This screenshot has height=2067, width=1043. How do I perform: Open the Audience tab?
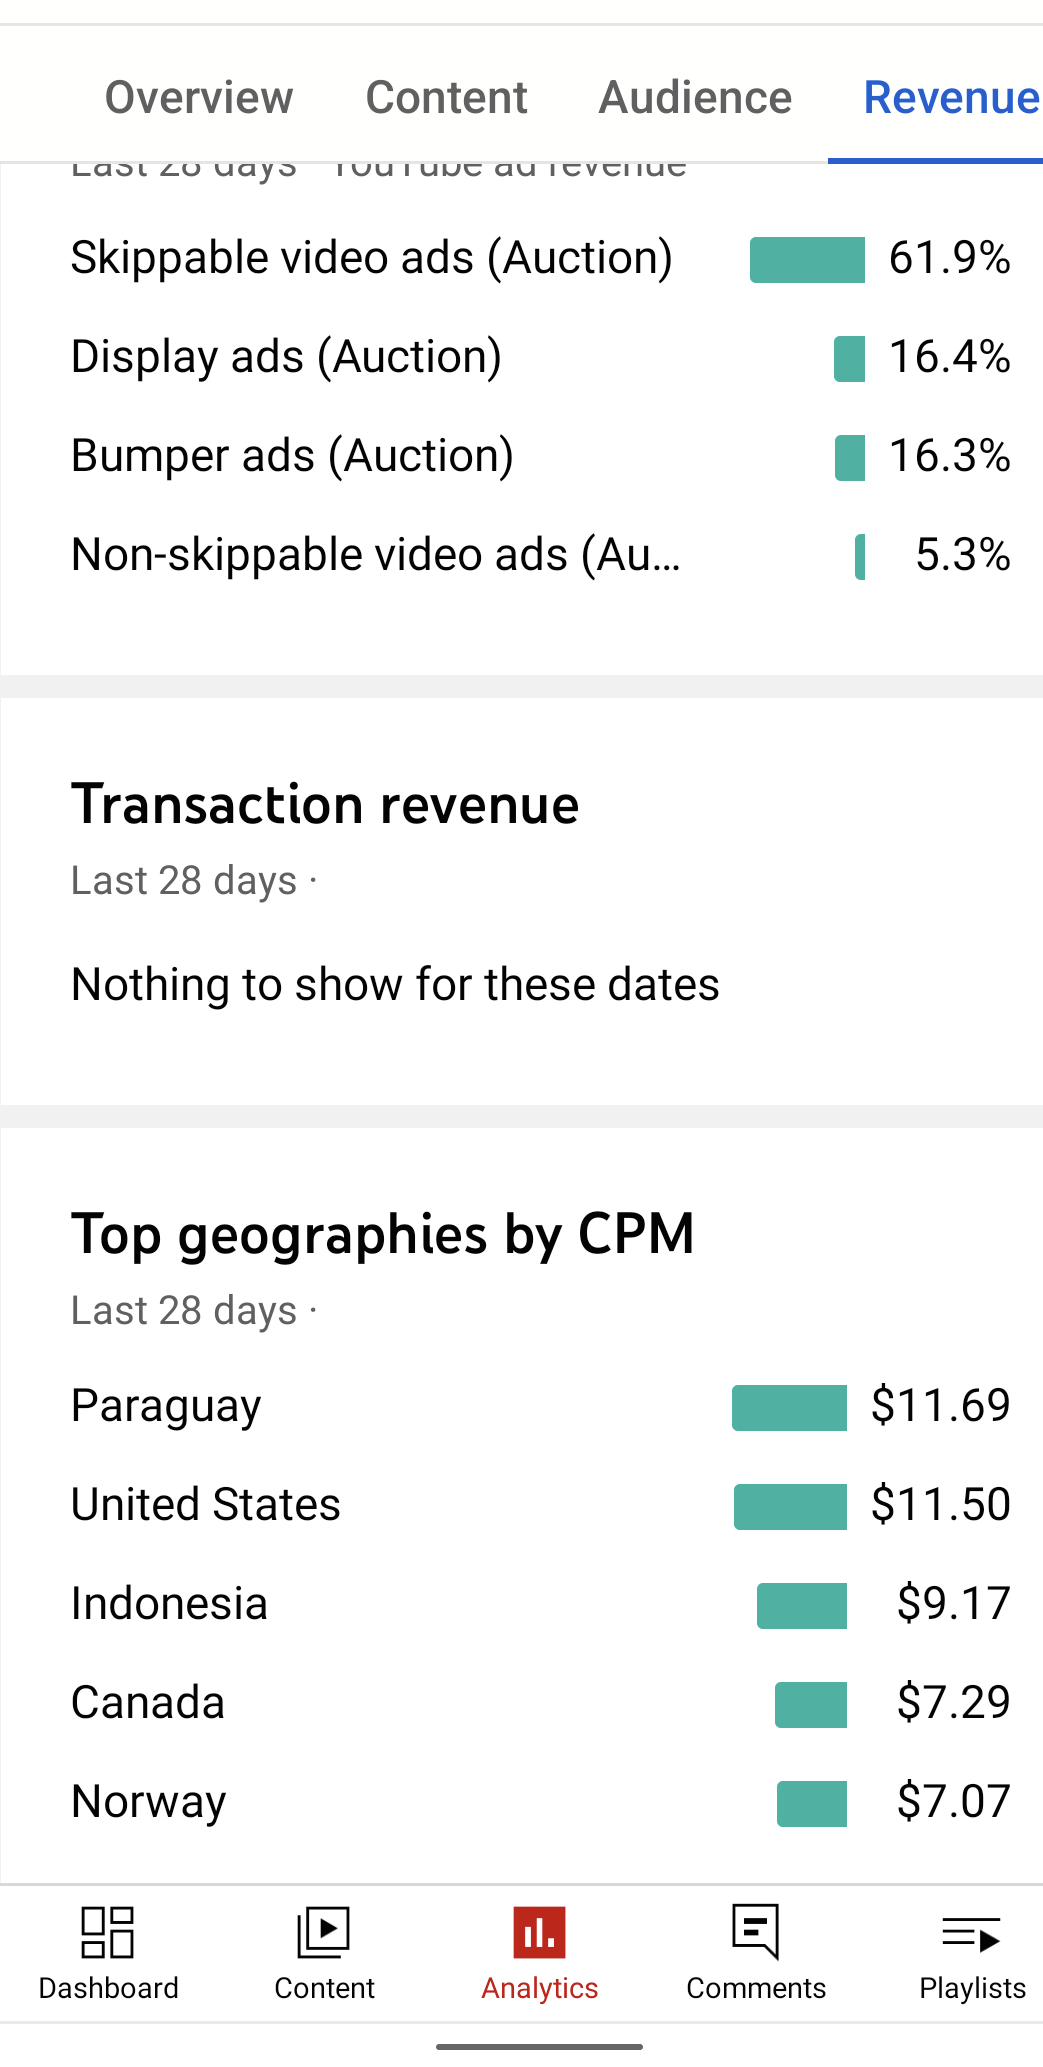pos(695,97)
